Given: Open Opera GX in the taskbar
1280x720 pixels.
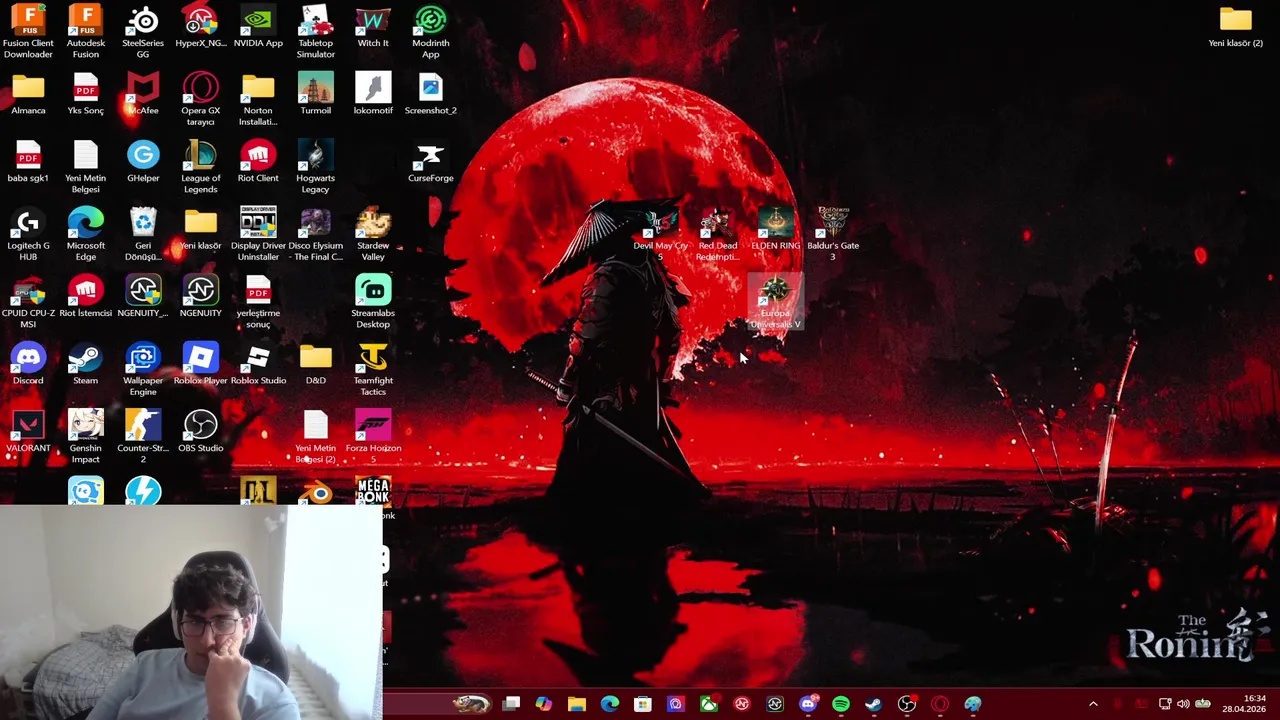Looking at the screenshot, I should (940, 705).
